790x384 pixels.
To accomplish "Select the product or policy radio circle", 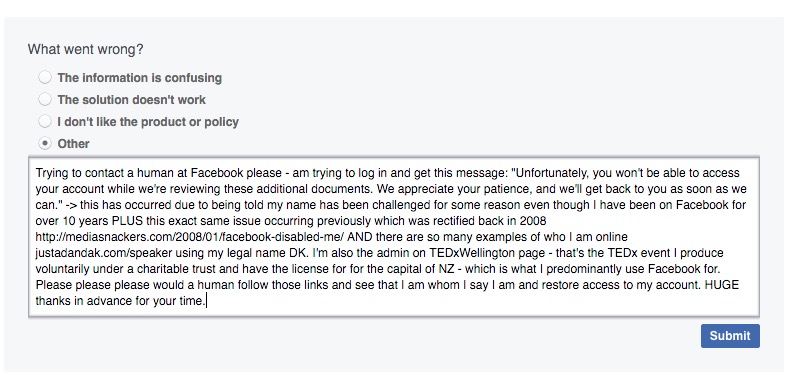I will pyautogui.click(x=45, y=121).
